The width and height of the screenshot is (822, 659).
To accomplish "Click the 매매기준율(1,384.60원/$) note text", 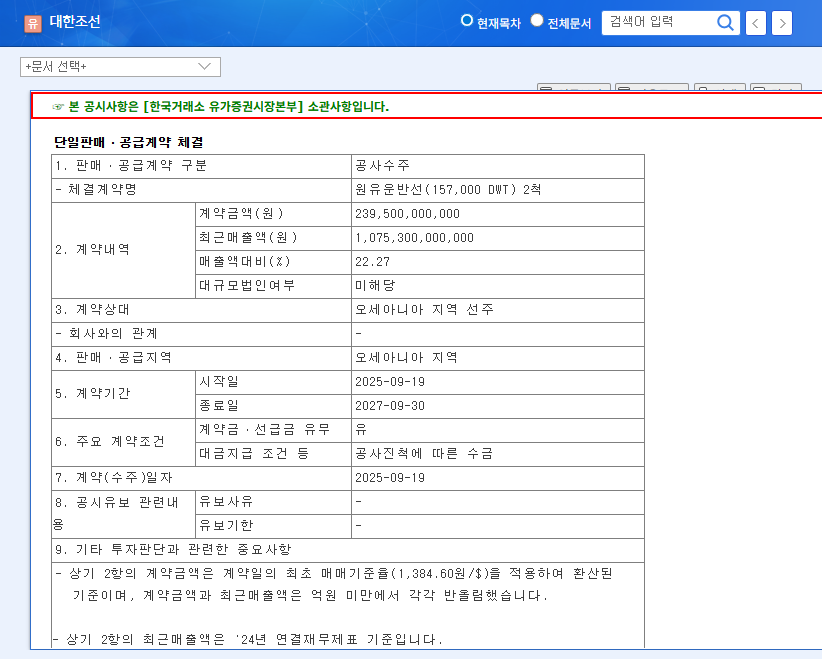I will click(x=411, y=574).
